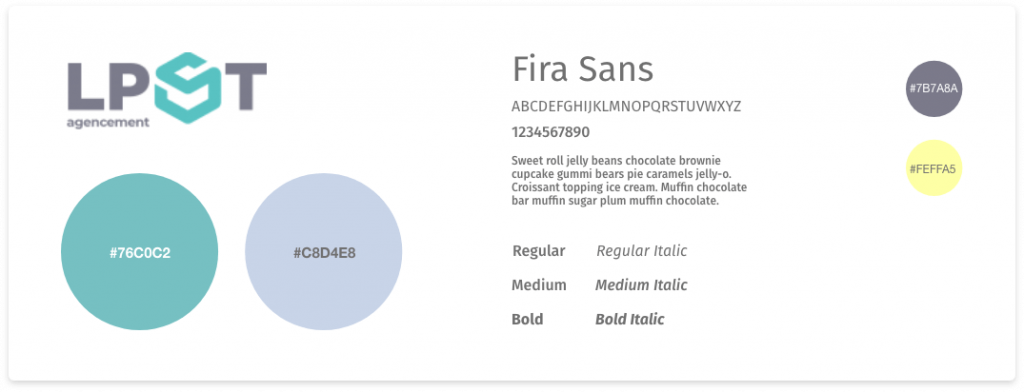The image size is (1024, 392).
Task: Click the LPST agencement logo
Action: [x=167, y=90]
